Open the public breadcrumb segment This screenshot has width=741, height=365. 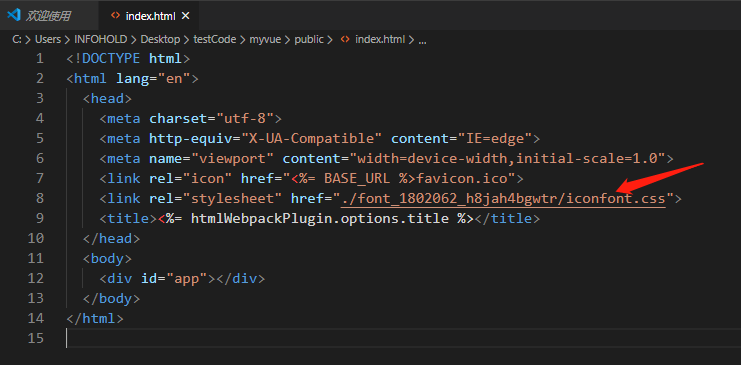click(309, 39)
